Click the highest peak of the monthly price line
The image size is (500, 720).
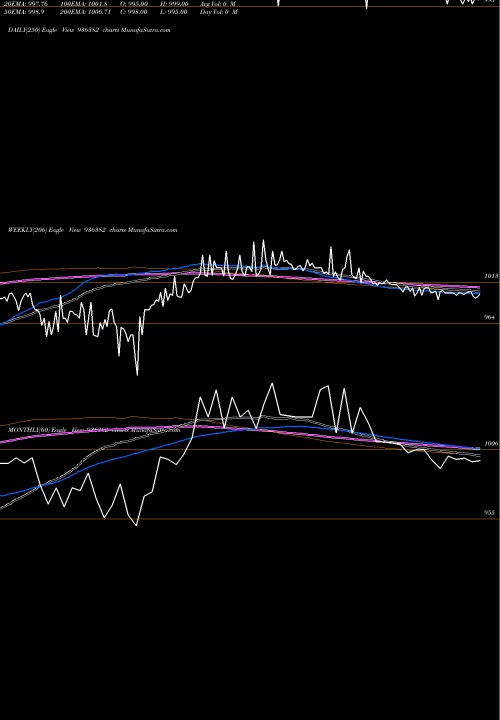pyautogui.click(x=272, y=384)
